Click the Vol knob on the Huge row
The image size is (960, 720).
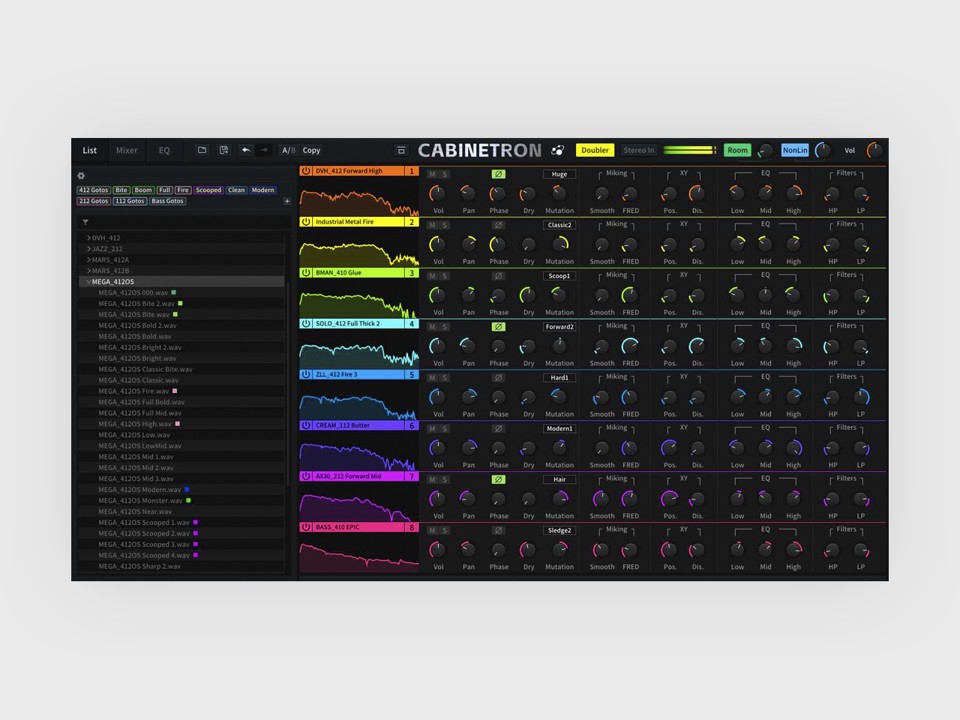(437, 193)
